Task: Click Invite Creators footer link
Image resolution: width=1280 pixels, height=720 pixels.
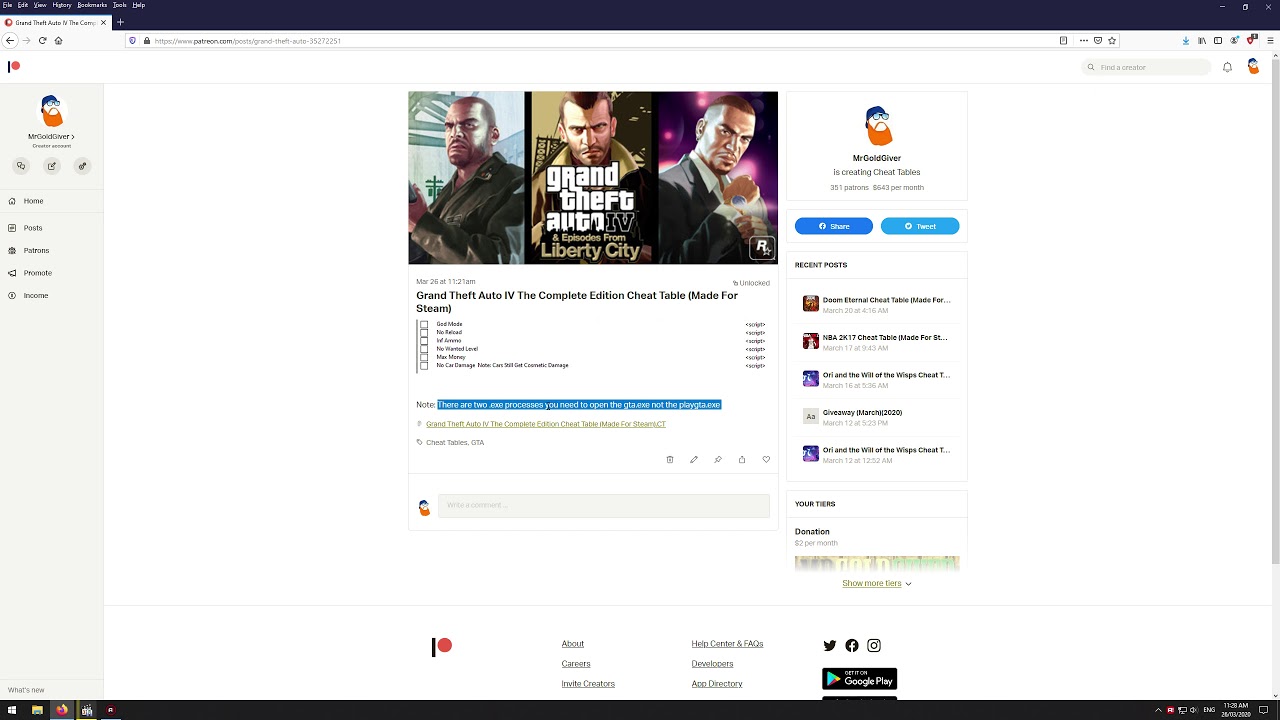Action: click(x=588, y=684)
